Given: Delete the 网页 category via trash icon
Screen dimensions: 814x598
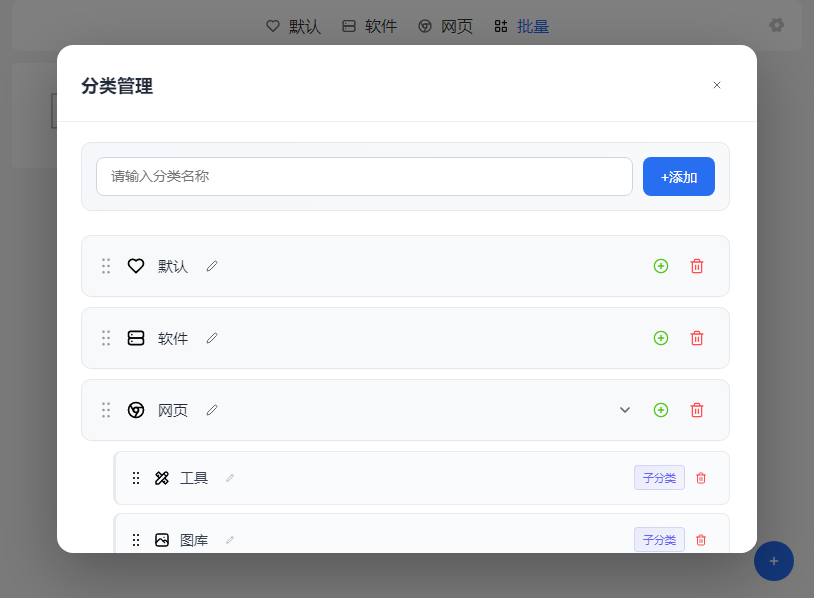Looking at the screenshot, I should (x=697, y=410).
